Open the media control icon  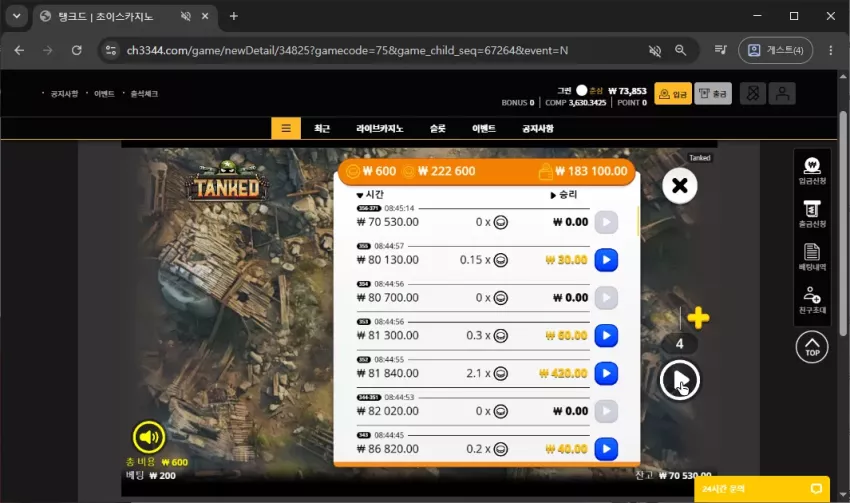(x=720, y=50)
